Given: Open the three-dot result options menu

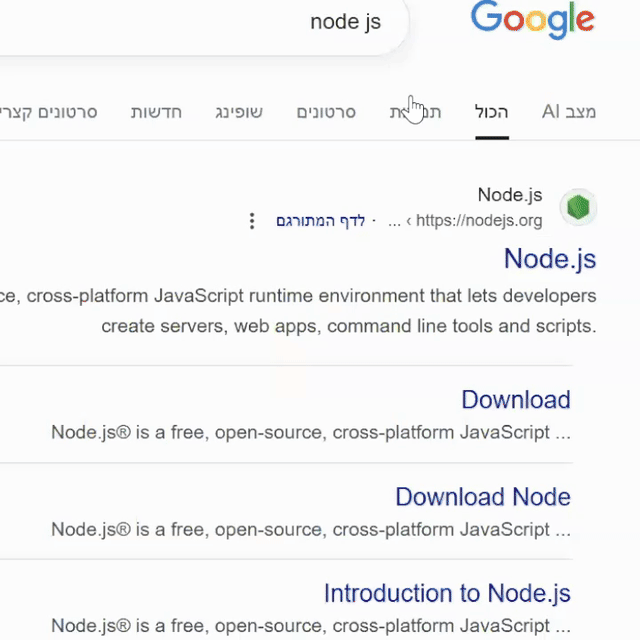Looking at the screenshot, I should coord(252,221).
